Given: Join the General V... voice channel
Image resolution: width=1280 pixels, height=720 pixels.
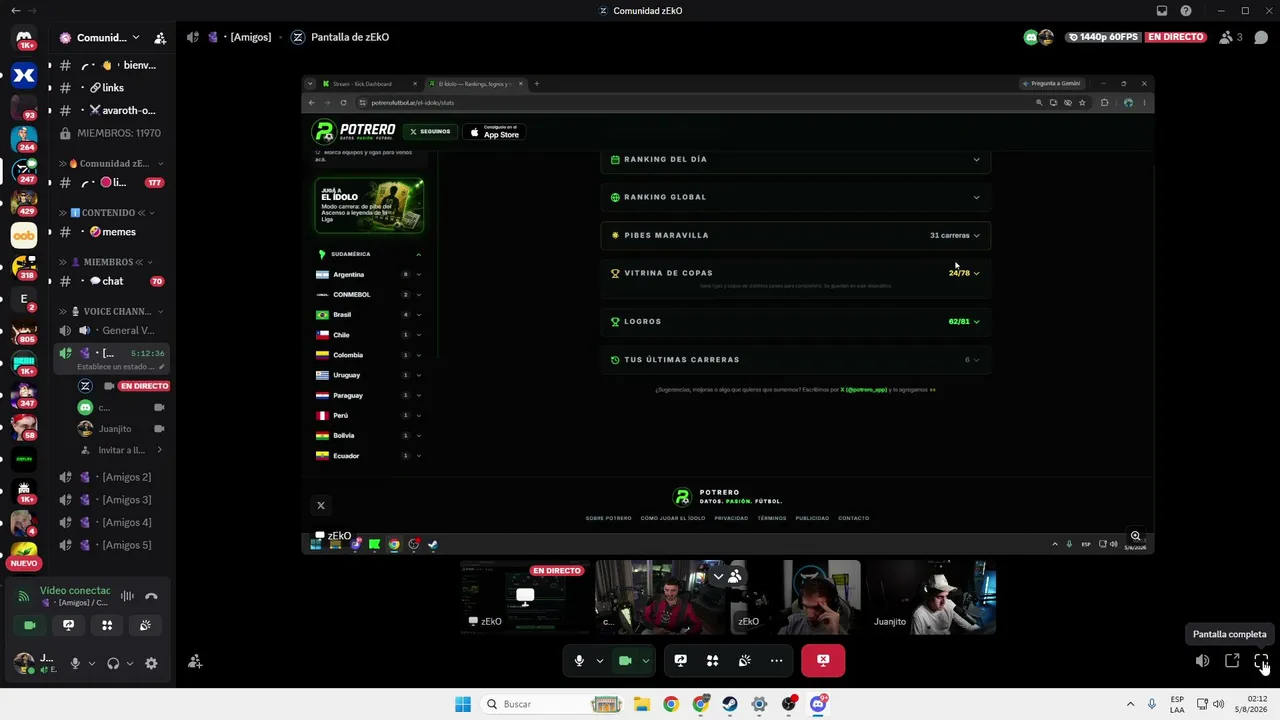Looking at the screenshot, I should click(x=112, y=330).
